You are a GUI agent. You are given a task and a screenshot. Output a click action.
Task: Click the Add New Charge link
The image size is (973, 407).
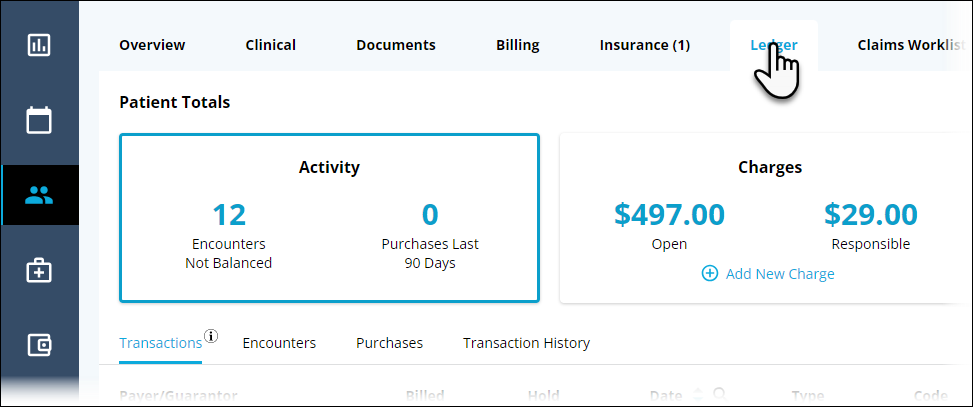[779, 273]
